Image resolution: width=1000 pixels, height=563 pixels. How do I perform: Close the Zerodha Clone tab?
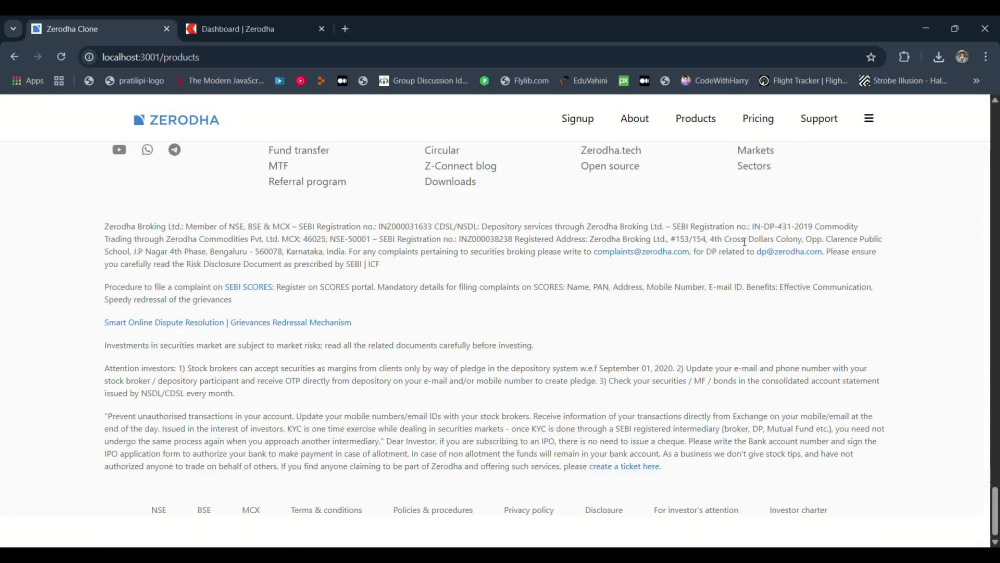166,29
